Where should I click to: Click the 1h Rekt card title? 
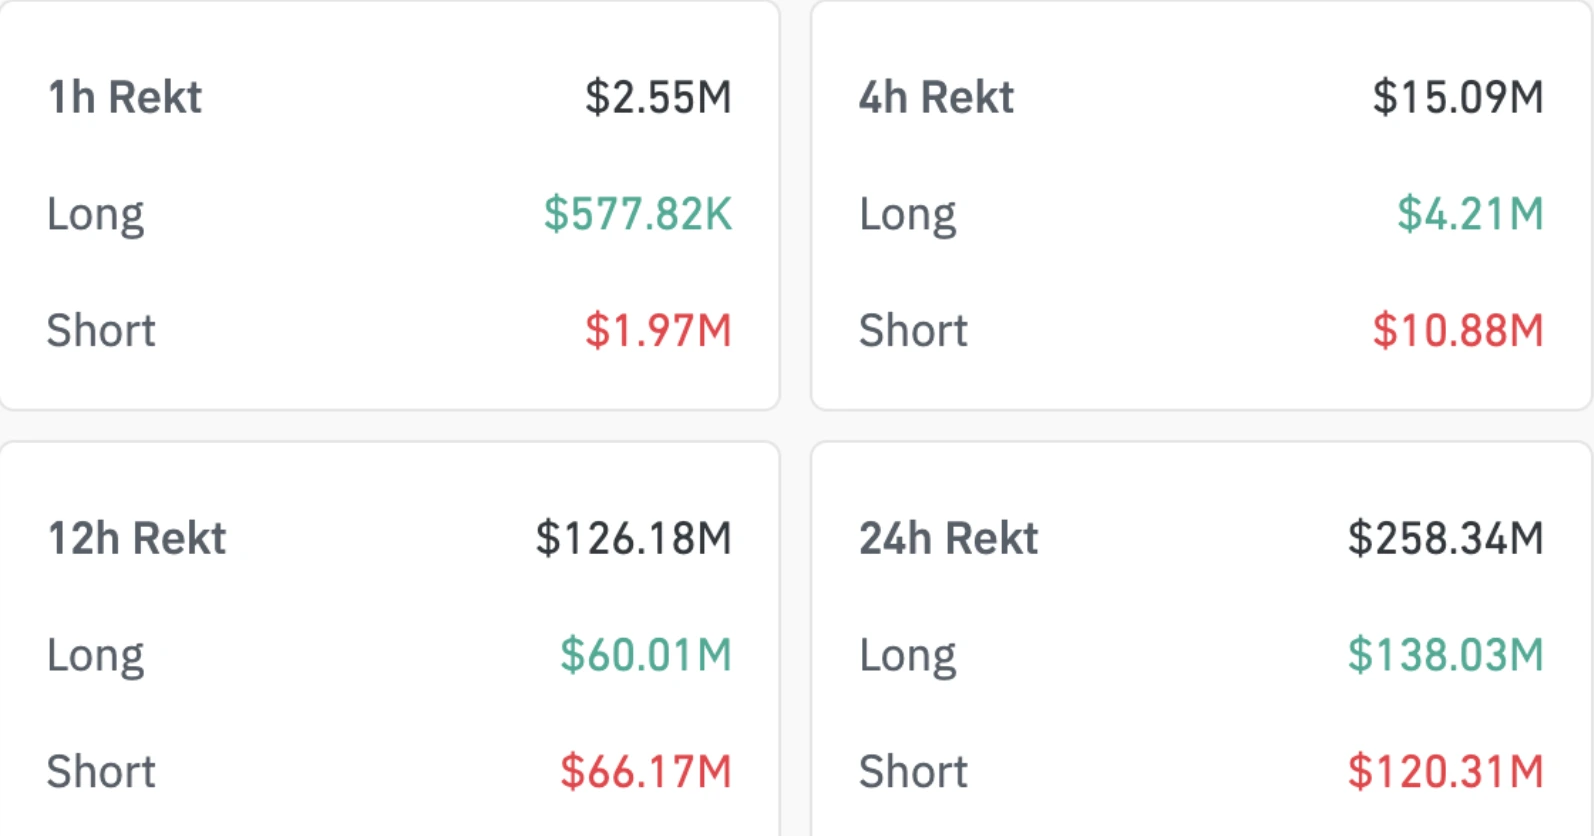(125, 98)
